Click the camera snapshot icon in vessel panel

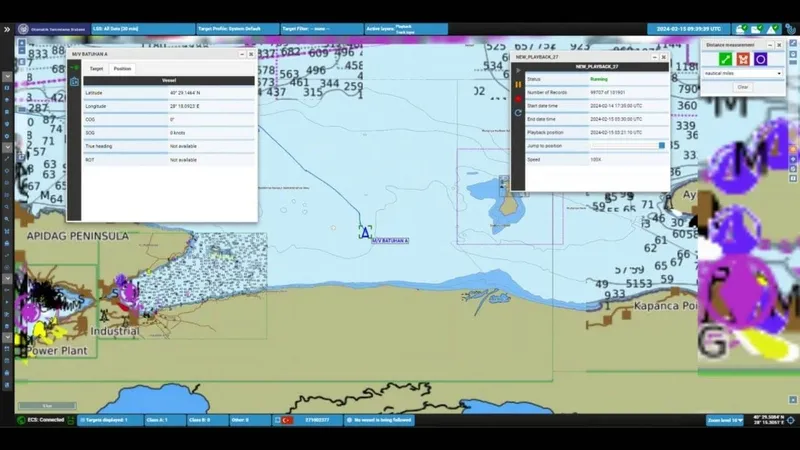click(74, 81)
